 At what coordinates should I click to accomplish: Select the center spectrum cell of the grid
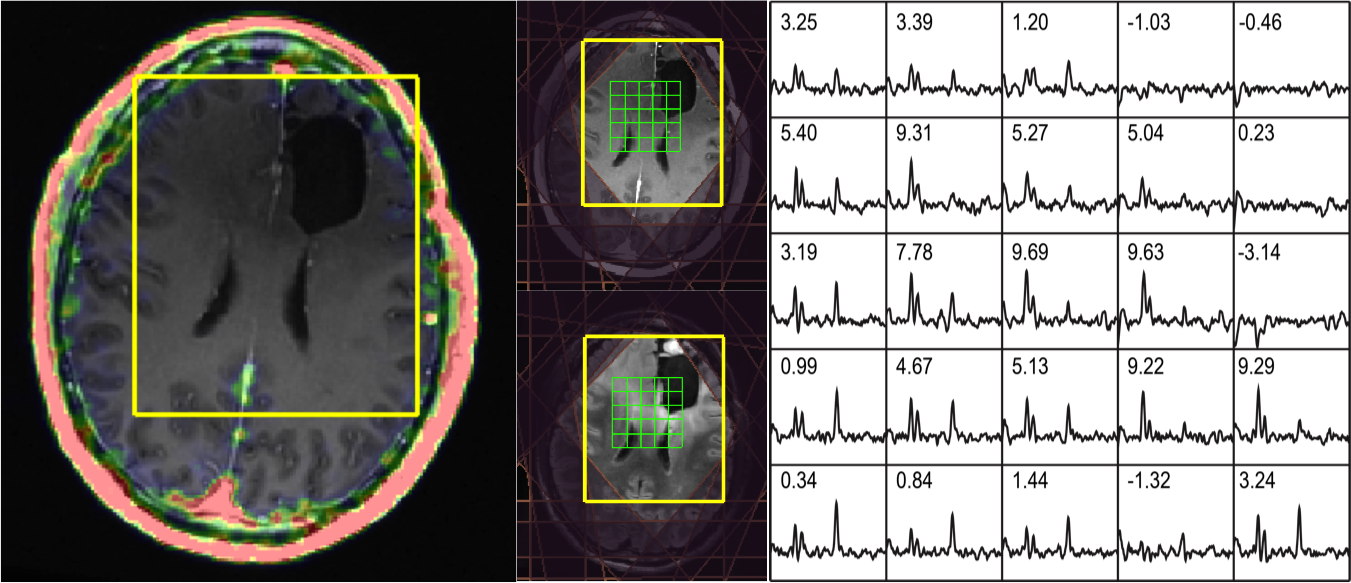point(1060,291)
